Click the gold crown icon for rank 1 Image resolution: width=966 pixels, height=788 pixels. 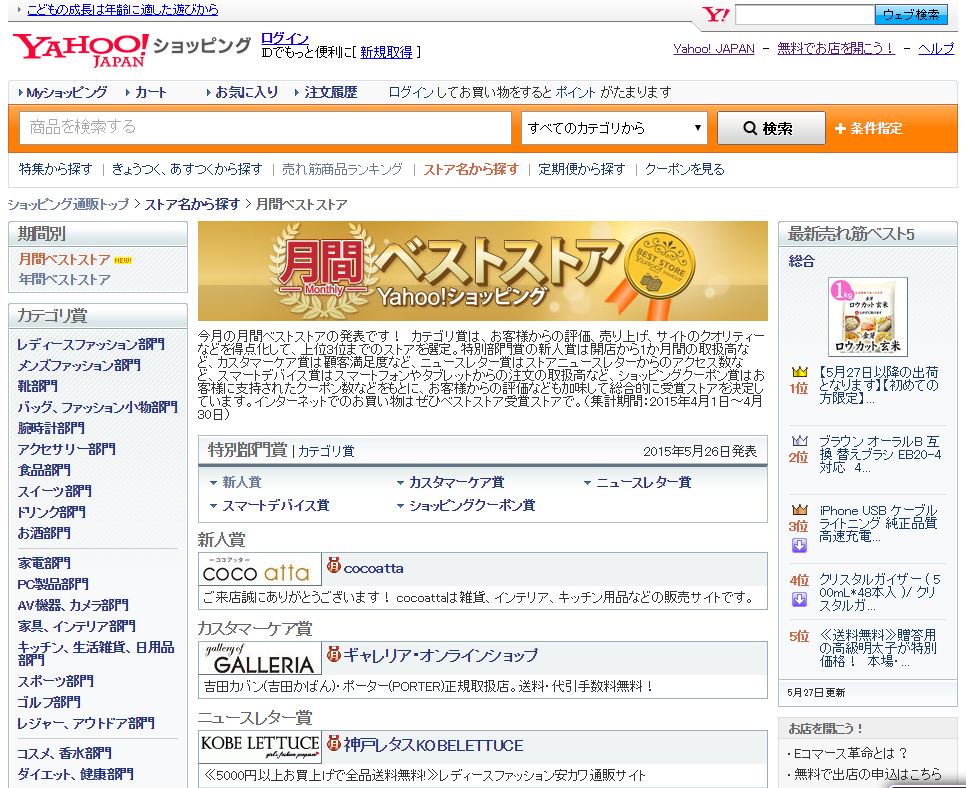pyautogui.click(x=799, y=372)
